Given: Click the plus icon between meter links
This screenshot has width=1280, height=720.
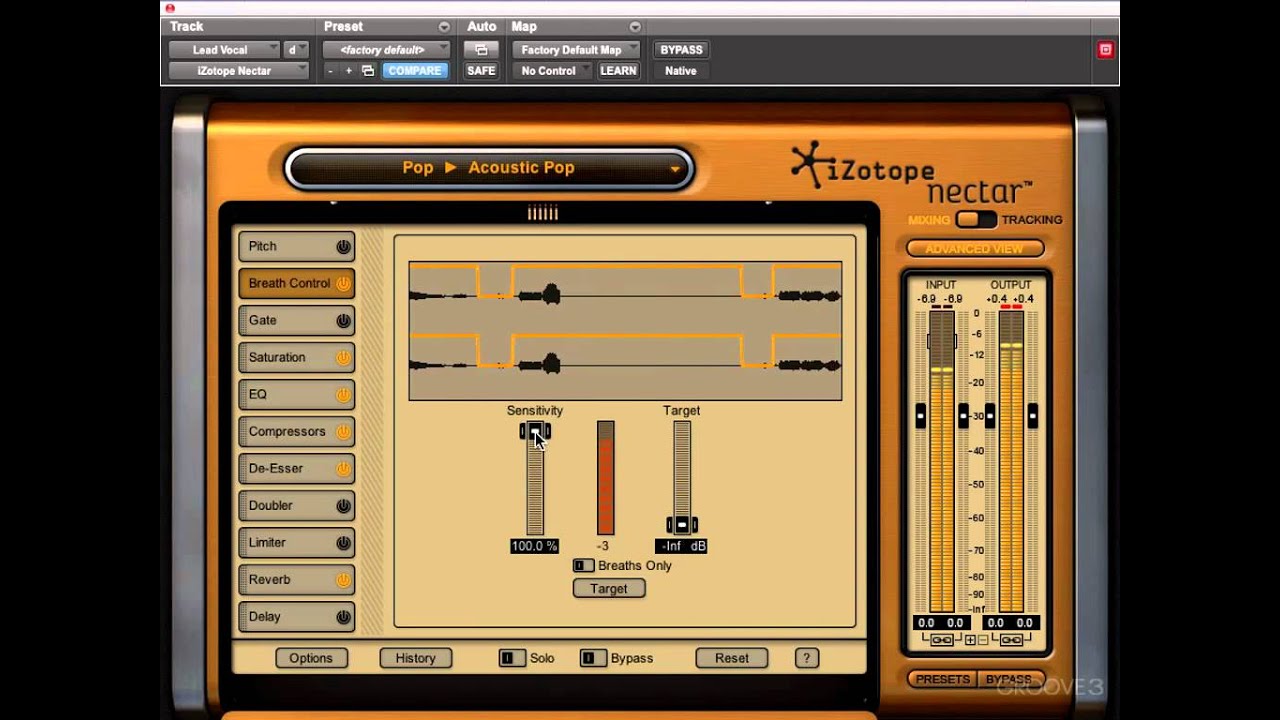Looking at the screenshot, I should point(969,640).
